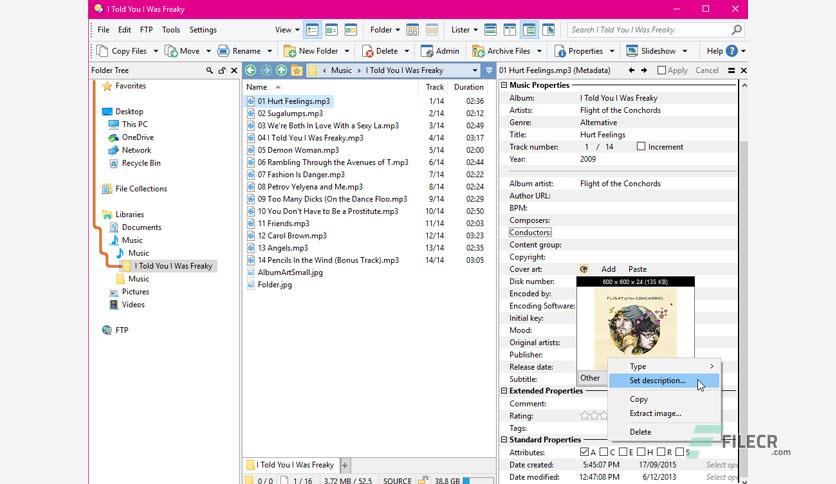Sort by the Duration column header
This screenshot has width=836, height=484.
[469, 87]
